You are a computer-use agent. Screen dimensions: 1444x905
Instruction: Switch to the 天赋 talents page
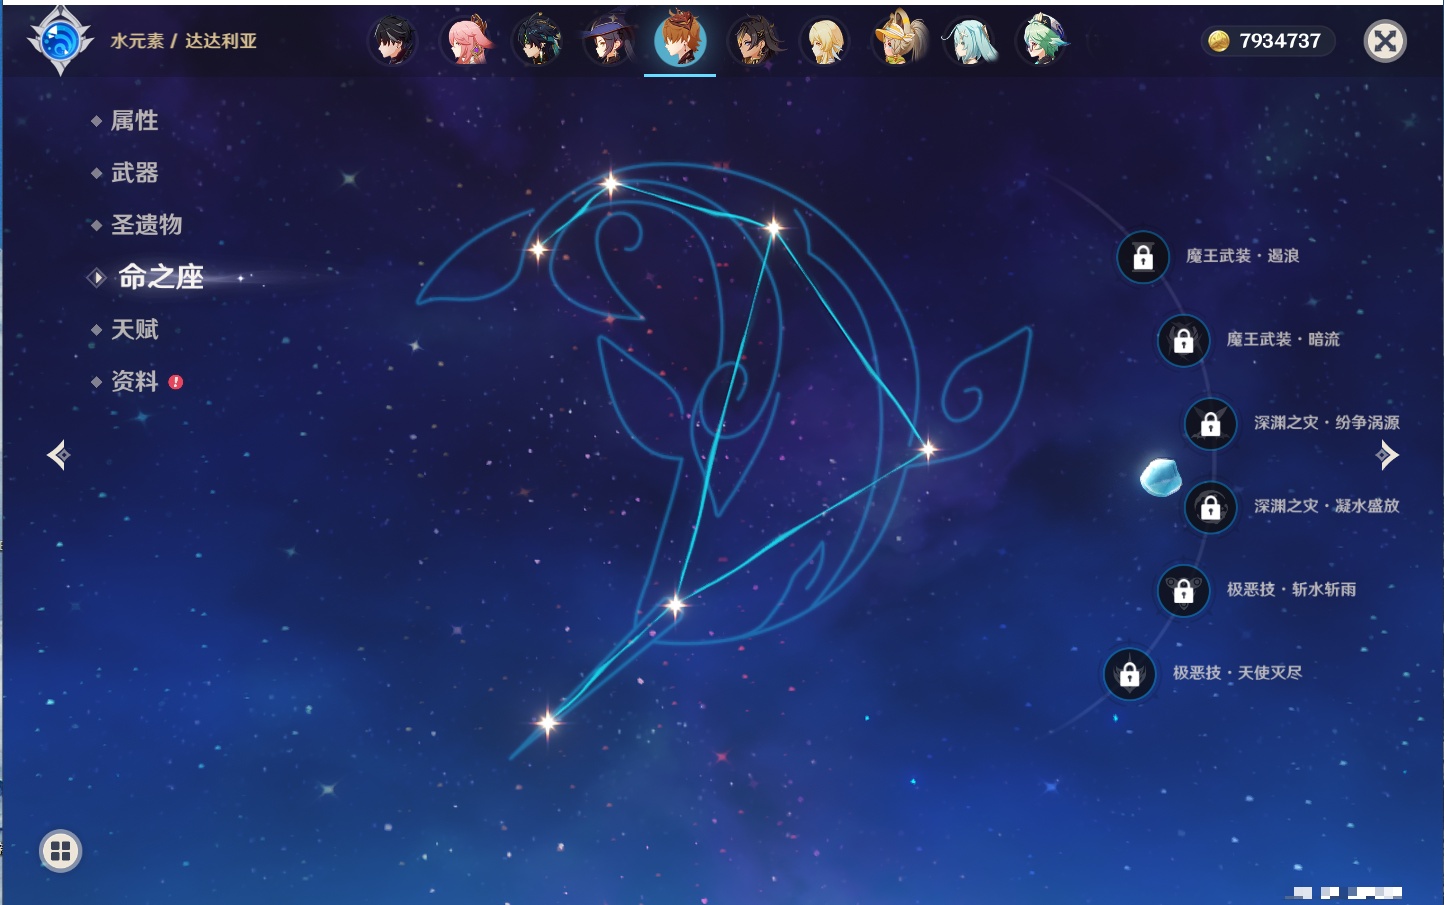click(x=134, y=329)
